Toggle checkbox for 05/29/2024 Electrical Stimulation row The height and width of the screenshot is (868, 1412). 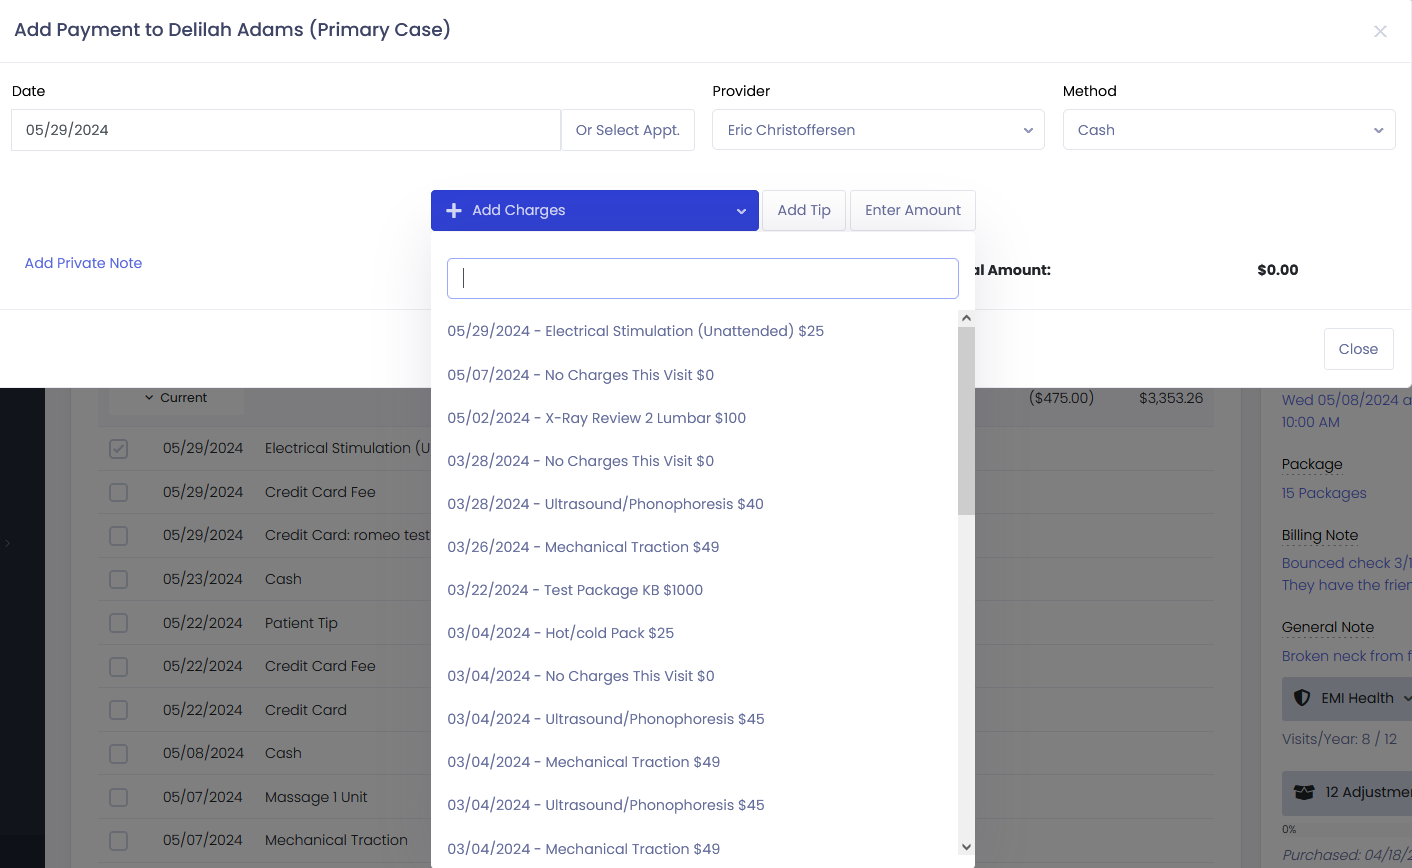pyautogui.click(x=118, y=449)
